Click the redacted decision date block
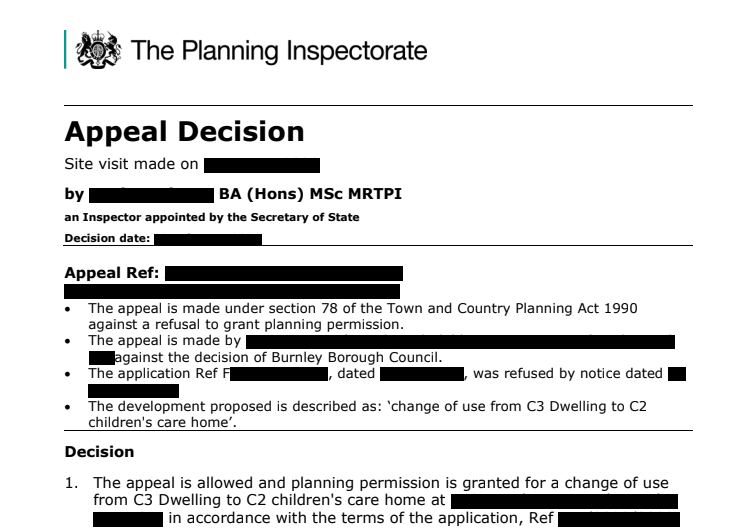The width and height of the screenshot is (744, 529). click(x=208, y=239)
